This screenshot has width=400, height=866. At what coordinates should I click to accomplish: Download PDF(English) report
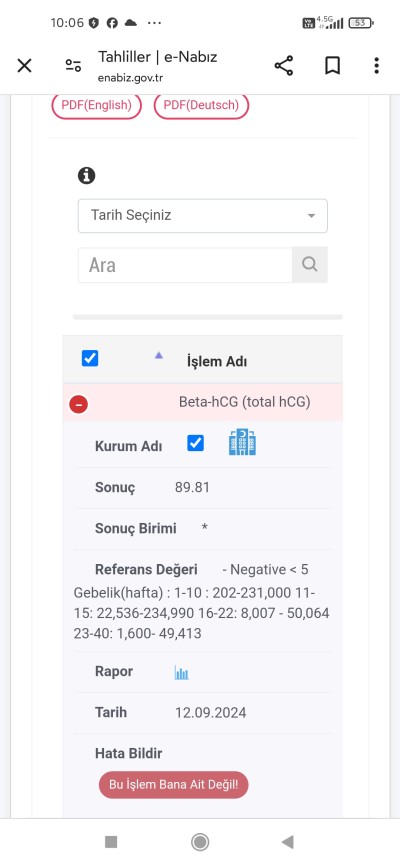pyautogui.click(x=97, y=105)
